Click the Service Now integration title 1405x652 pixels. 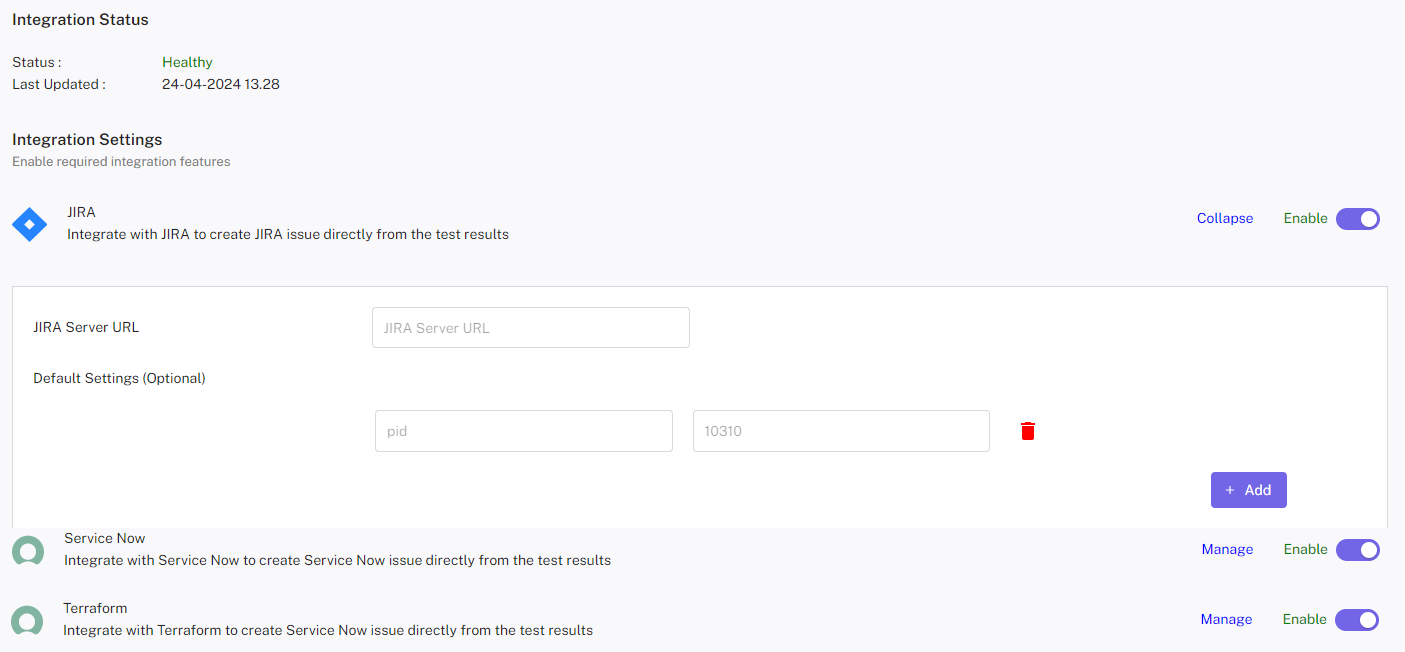click(x=105, y=538)
